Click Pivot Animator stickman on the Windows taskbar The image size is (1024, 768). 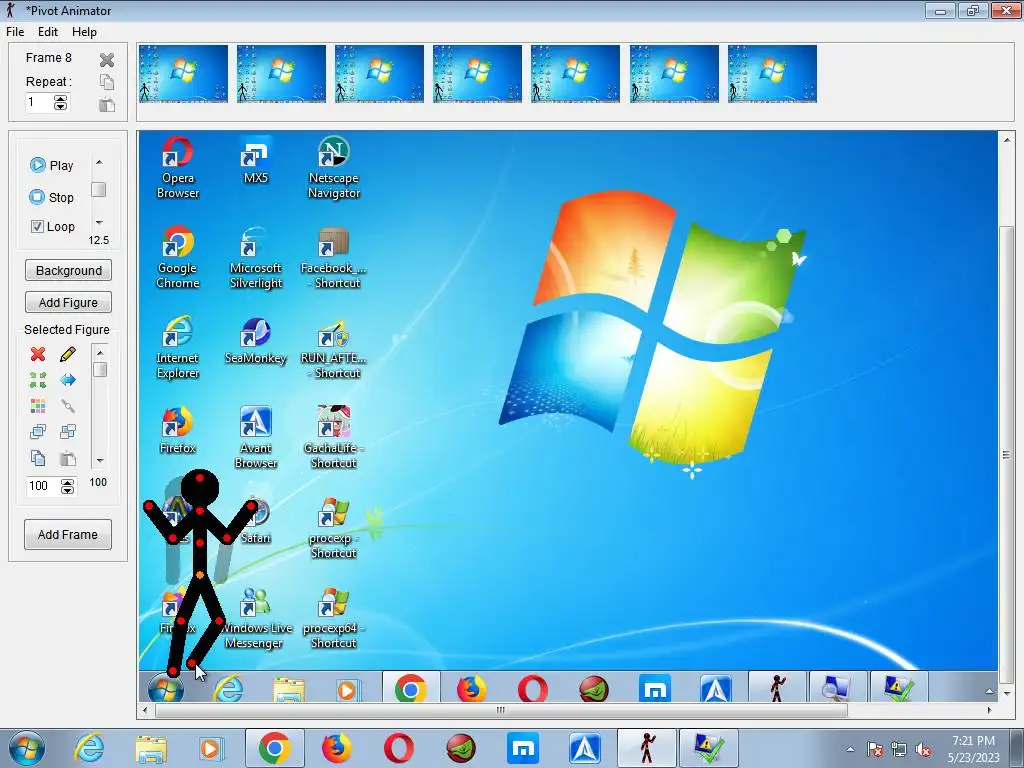(647, 748)
